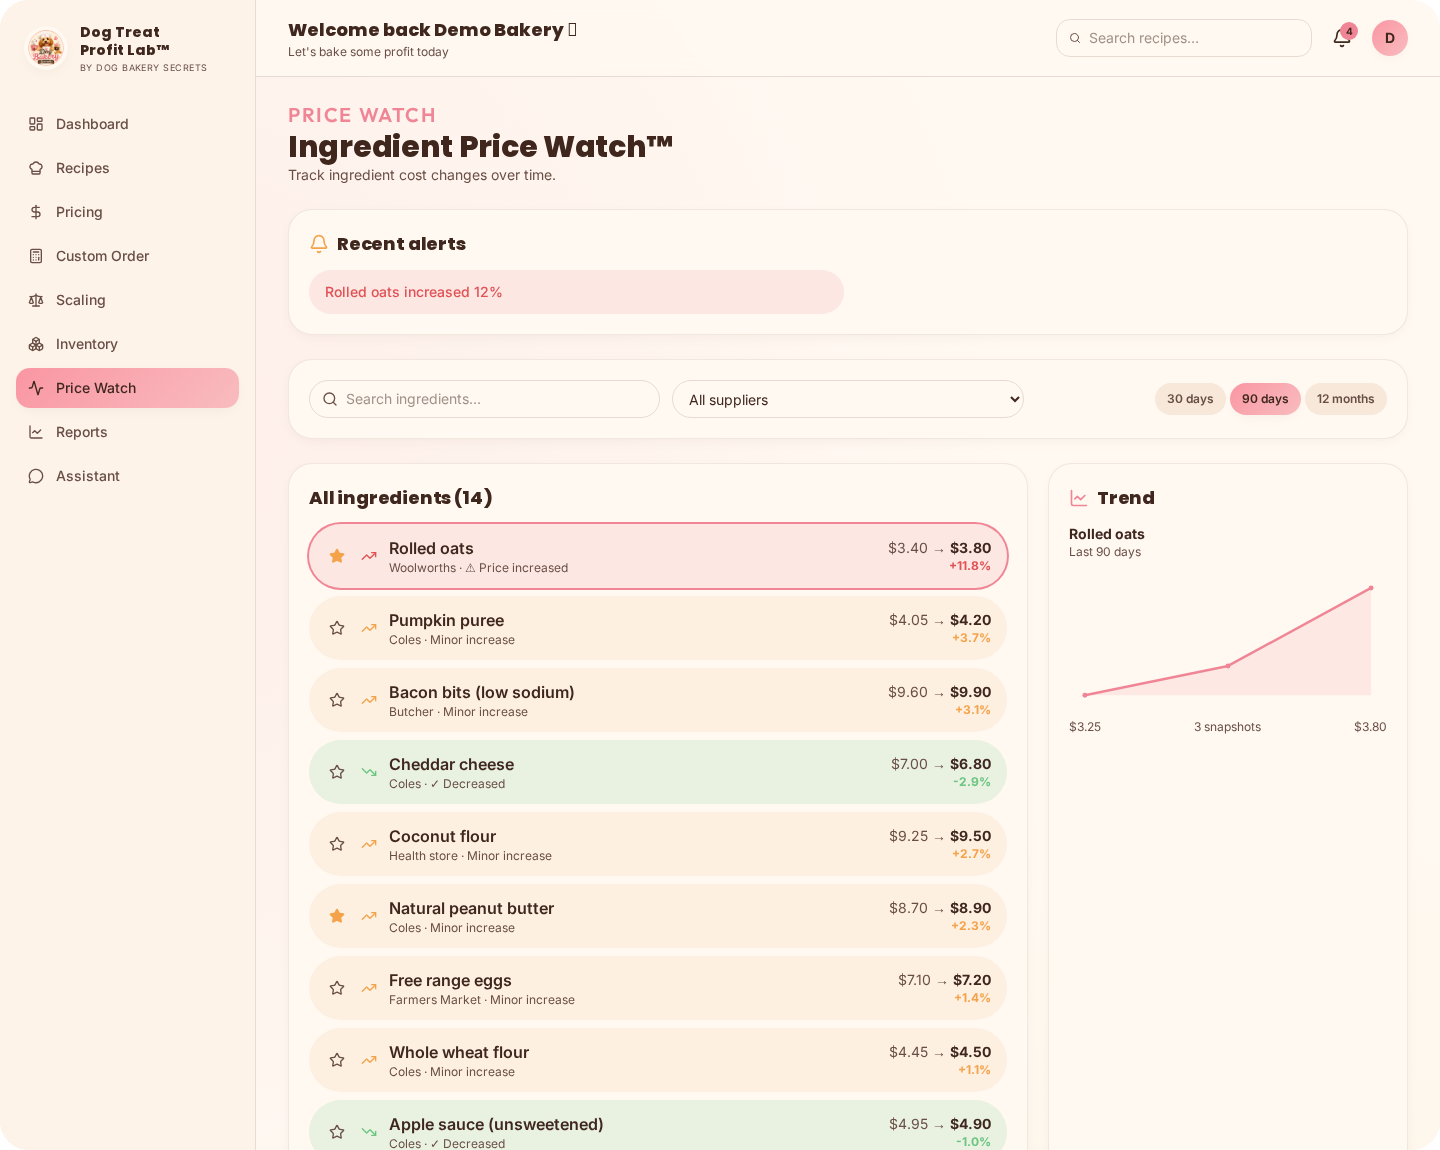Click the Price Watch activity icon
This screenshot has height=1150, width=1440.
point(36,388)
